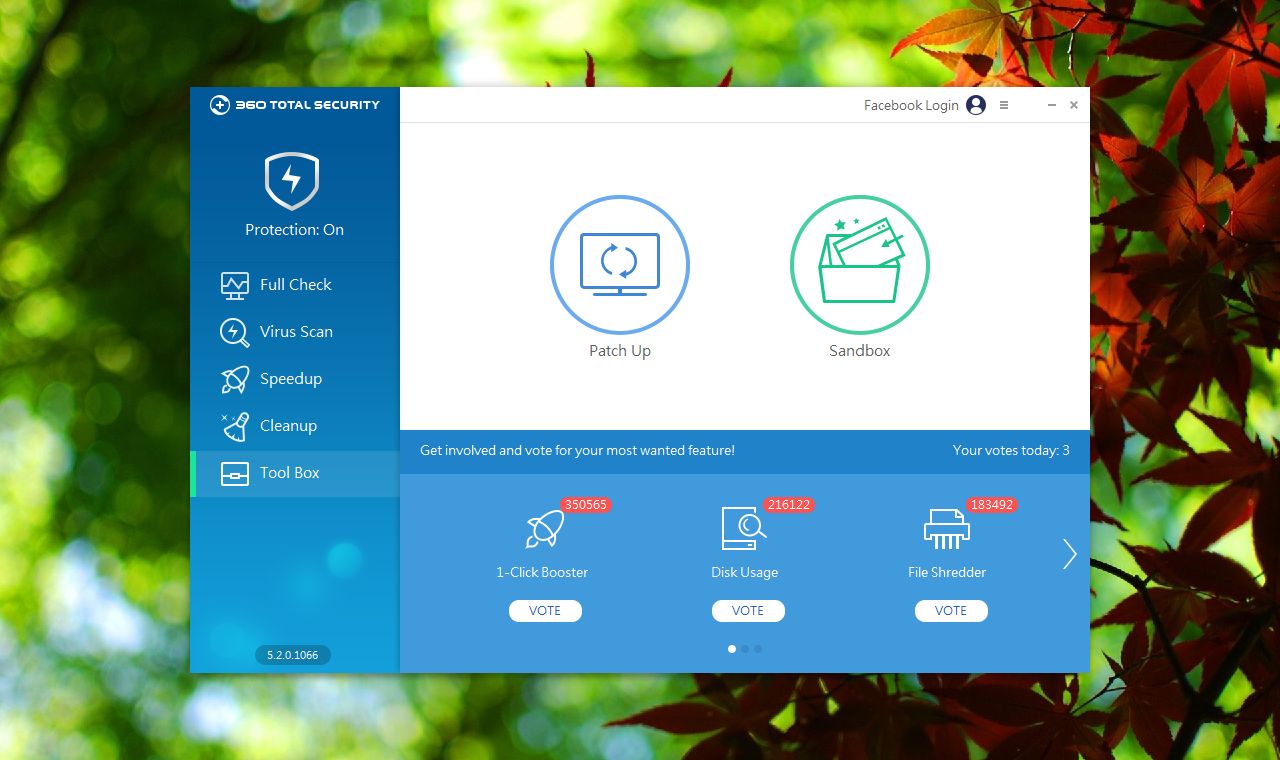Click the user profile avatar icon
Image resolution: width=1280 pixels, height=760 pixels.
(976, 105)
